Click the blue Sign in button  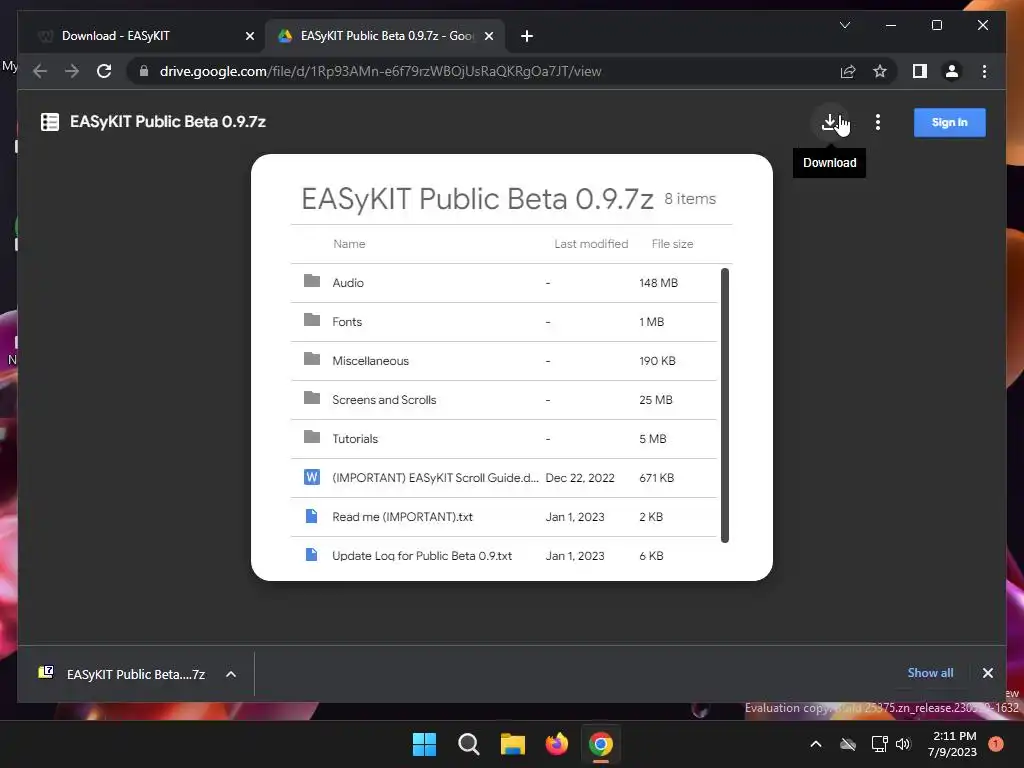950,122
